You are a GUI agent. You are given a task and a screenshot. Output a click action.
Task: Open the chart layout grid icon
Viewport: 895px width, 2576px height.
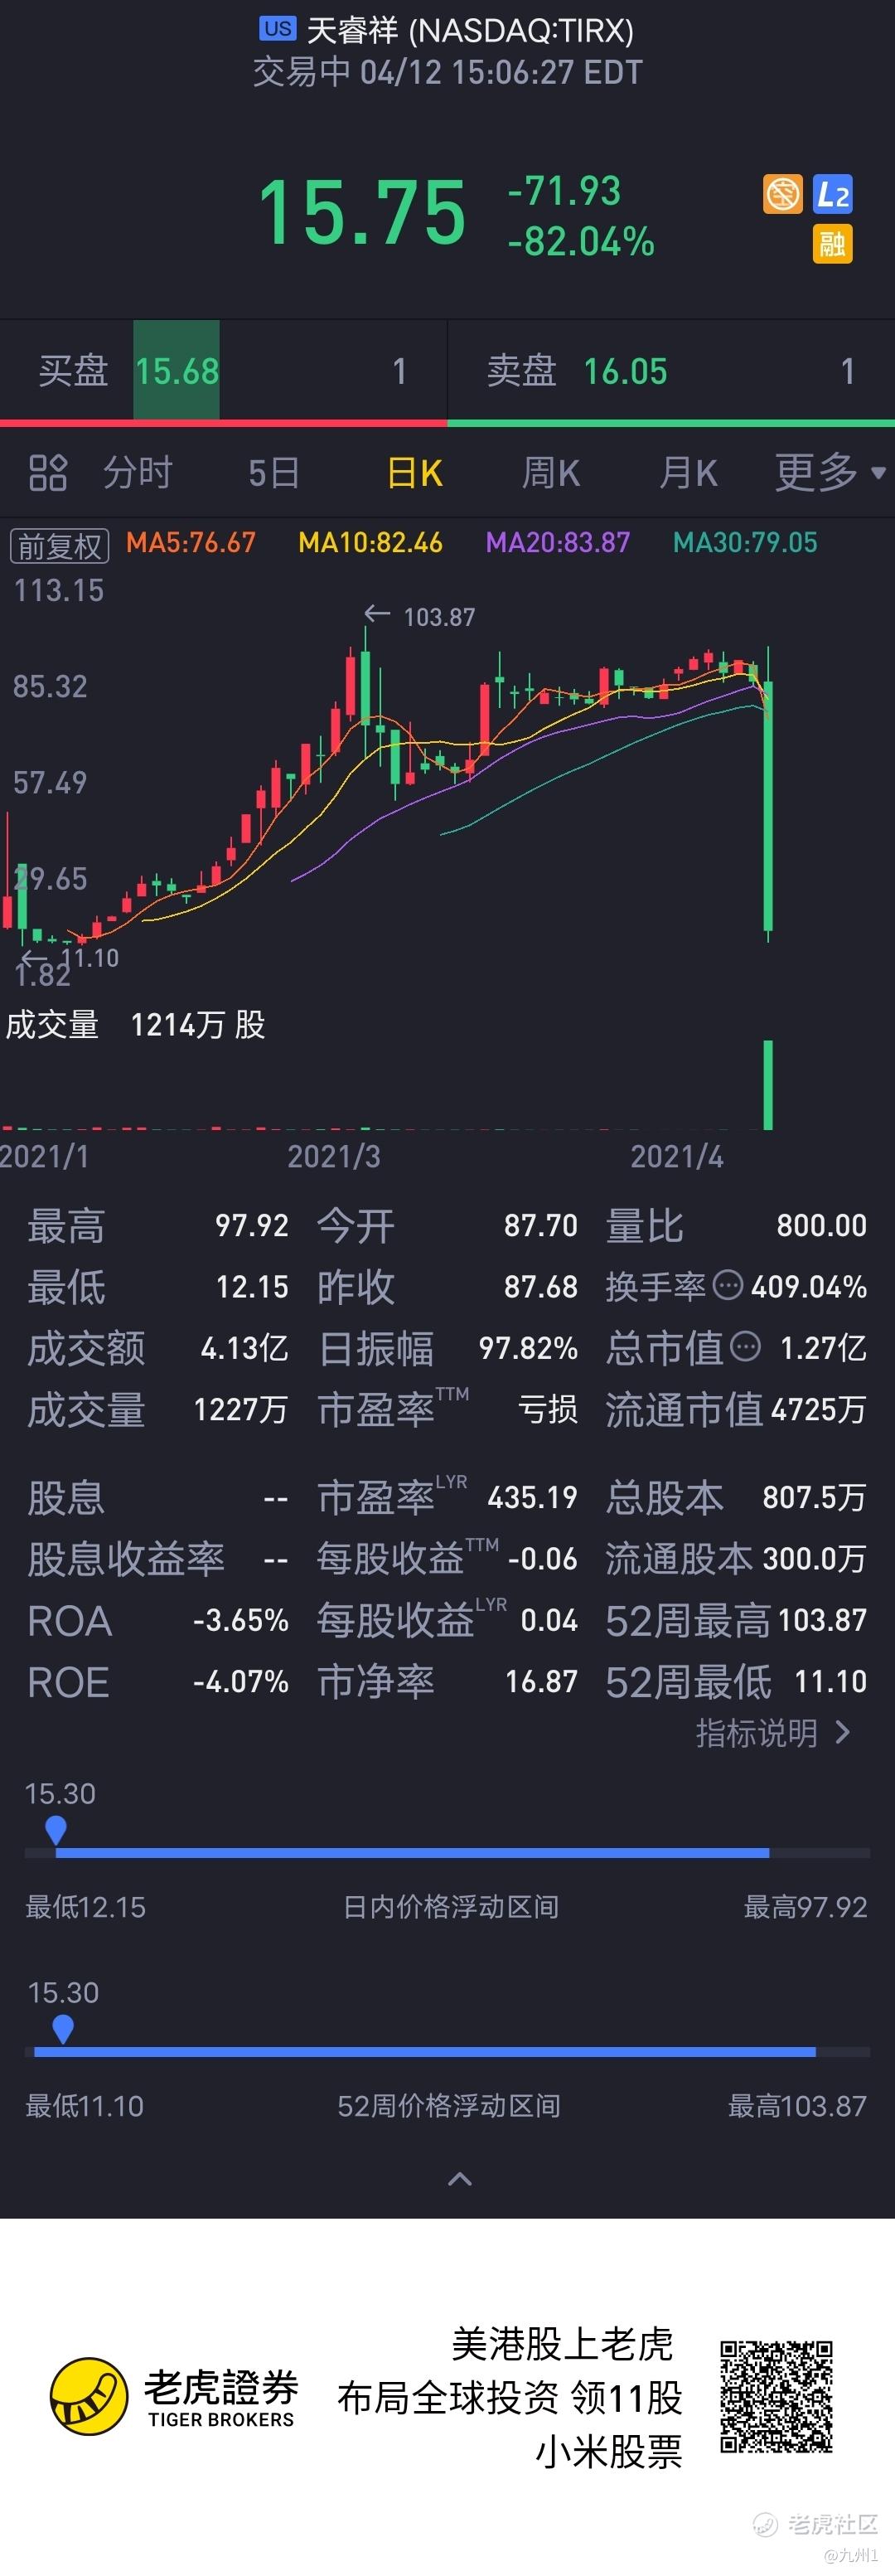click(x=47, y=473)
